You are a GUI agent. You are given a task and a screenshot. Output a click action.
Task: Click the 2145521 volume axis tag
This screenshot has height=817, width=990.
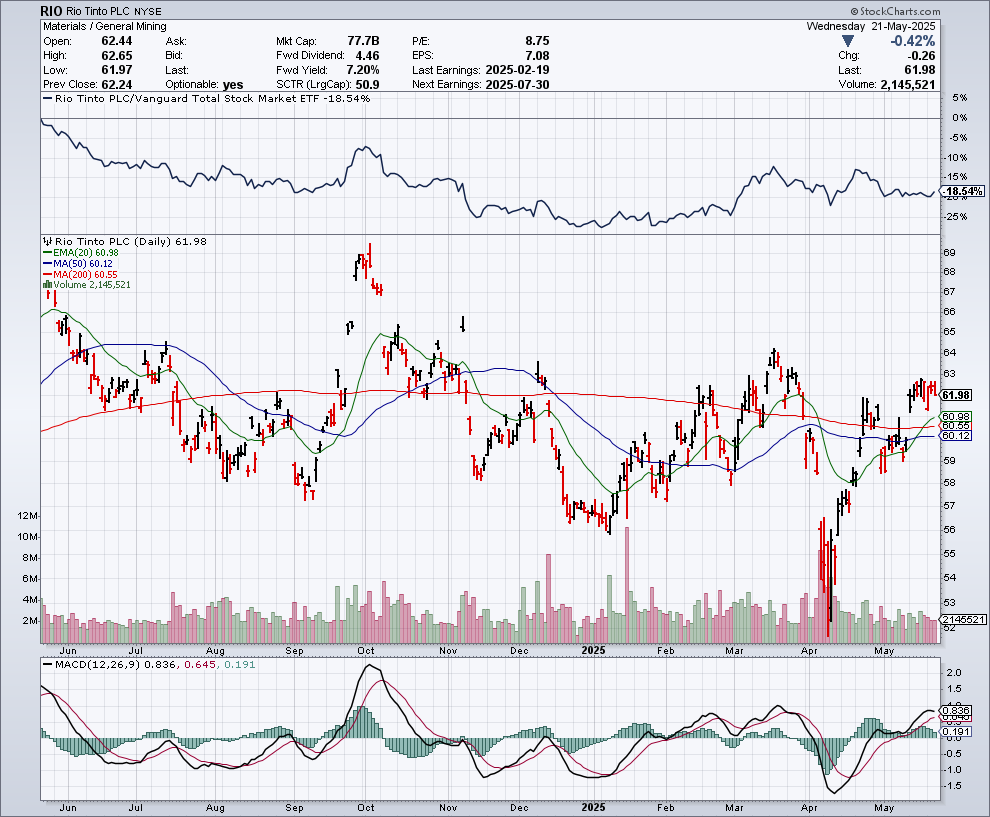[x=963, y=619]
